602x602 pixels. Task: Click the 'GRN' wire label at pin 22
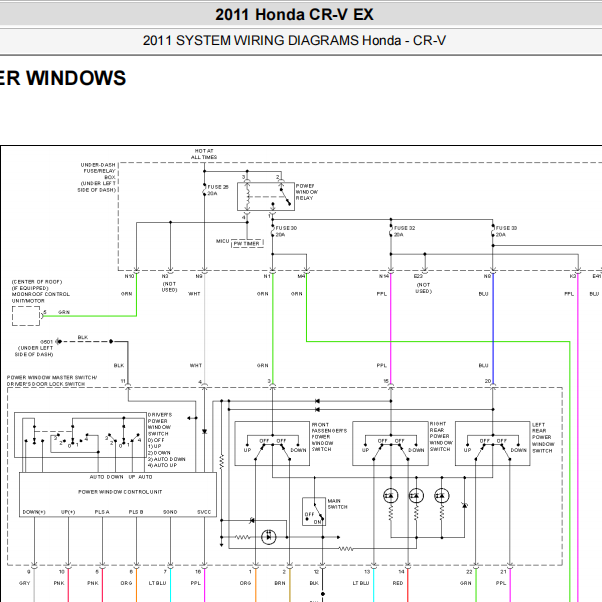[465, 583]
